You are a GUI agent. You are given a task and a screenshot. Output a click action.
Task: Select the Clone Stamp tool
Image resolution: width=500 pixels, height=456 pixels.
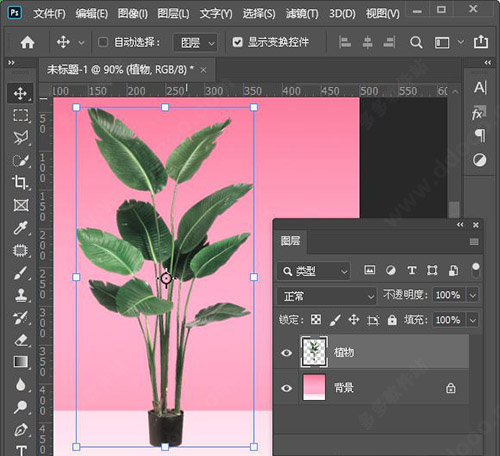click(x=20, y=295)
